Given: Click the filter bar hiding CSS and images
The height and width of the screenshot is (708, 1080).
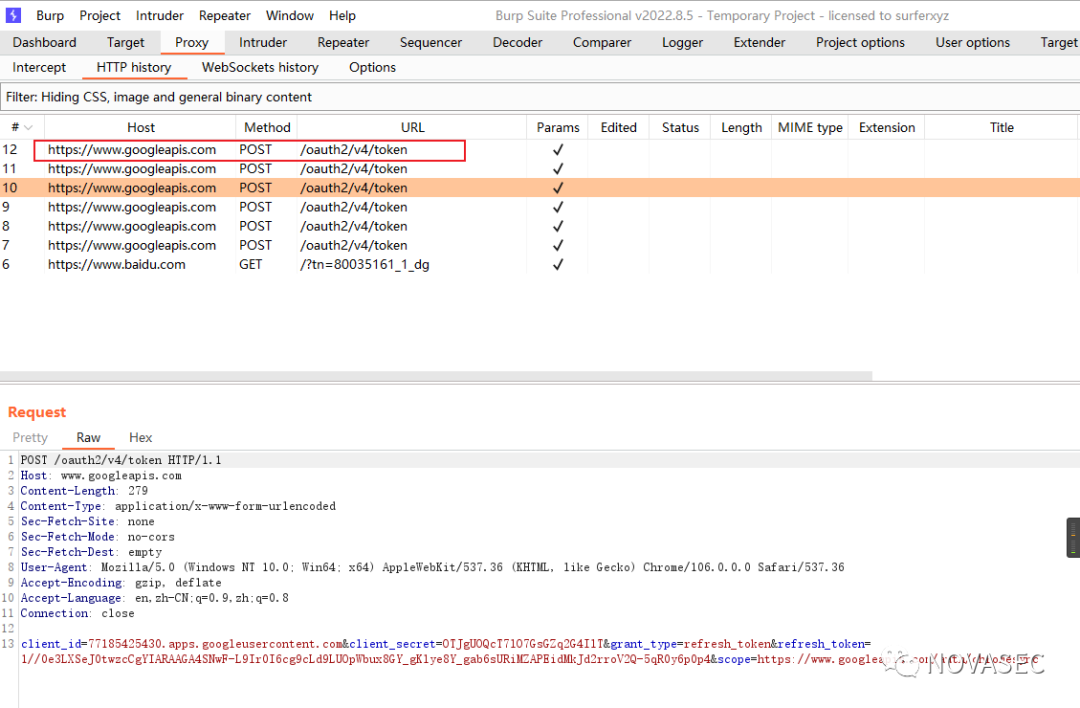Looking at the screenshot, I should coord(540,97).
